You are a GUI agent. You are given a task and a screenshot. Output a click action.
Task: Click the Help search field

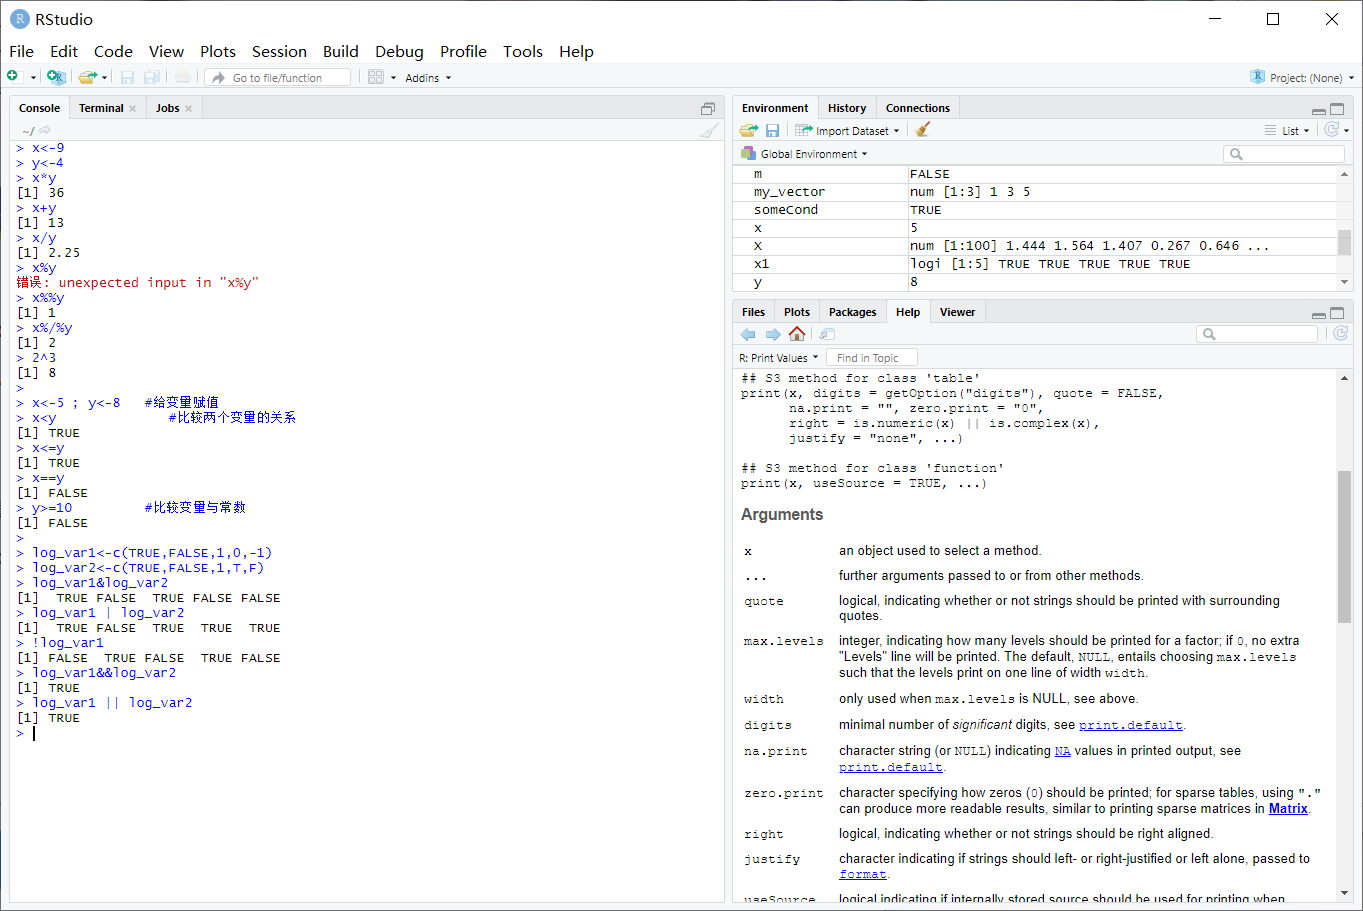click(1258, 334)
